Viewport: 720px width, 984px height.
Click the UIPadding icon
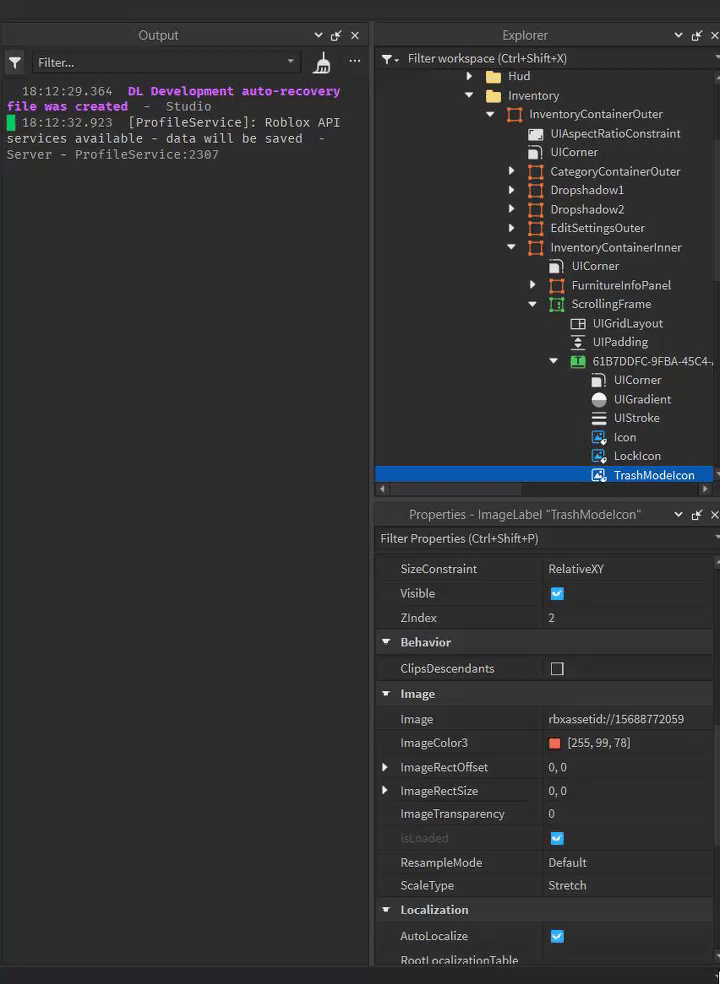tap(578, 343)
